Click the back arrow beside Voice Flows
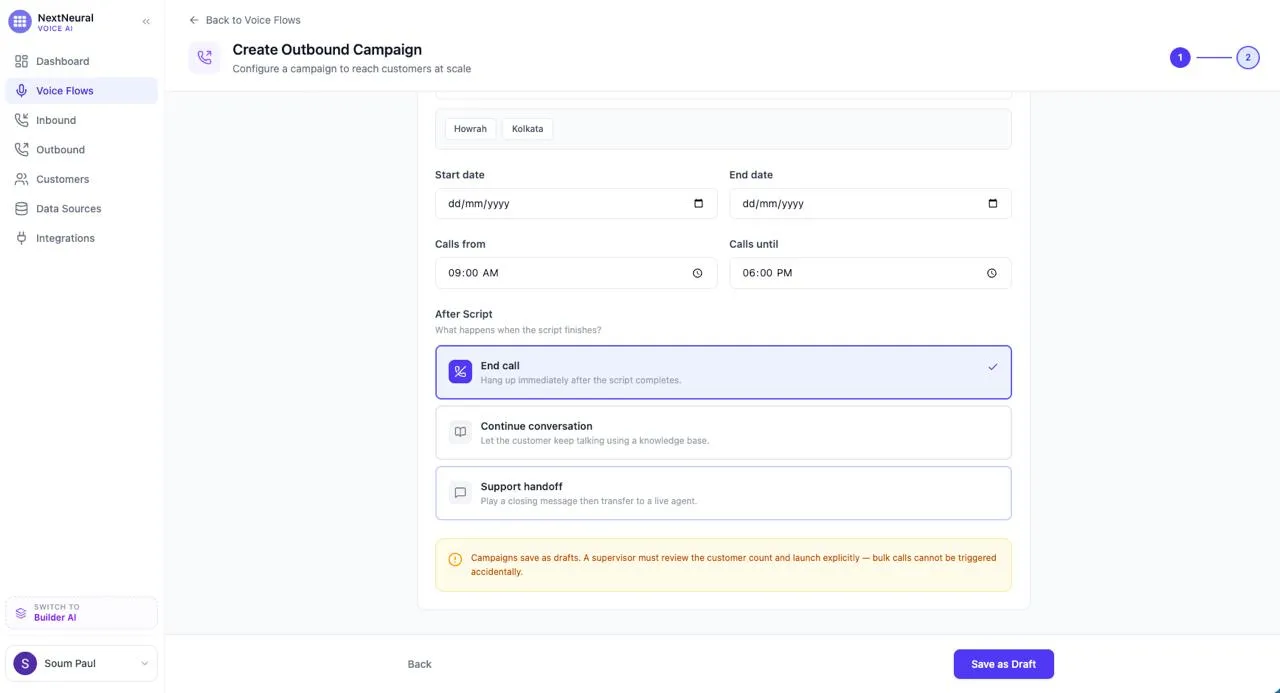The image size is (1280, 693). [x=194, y=20]
